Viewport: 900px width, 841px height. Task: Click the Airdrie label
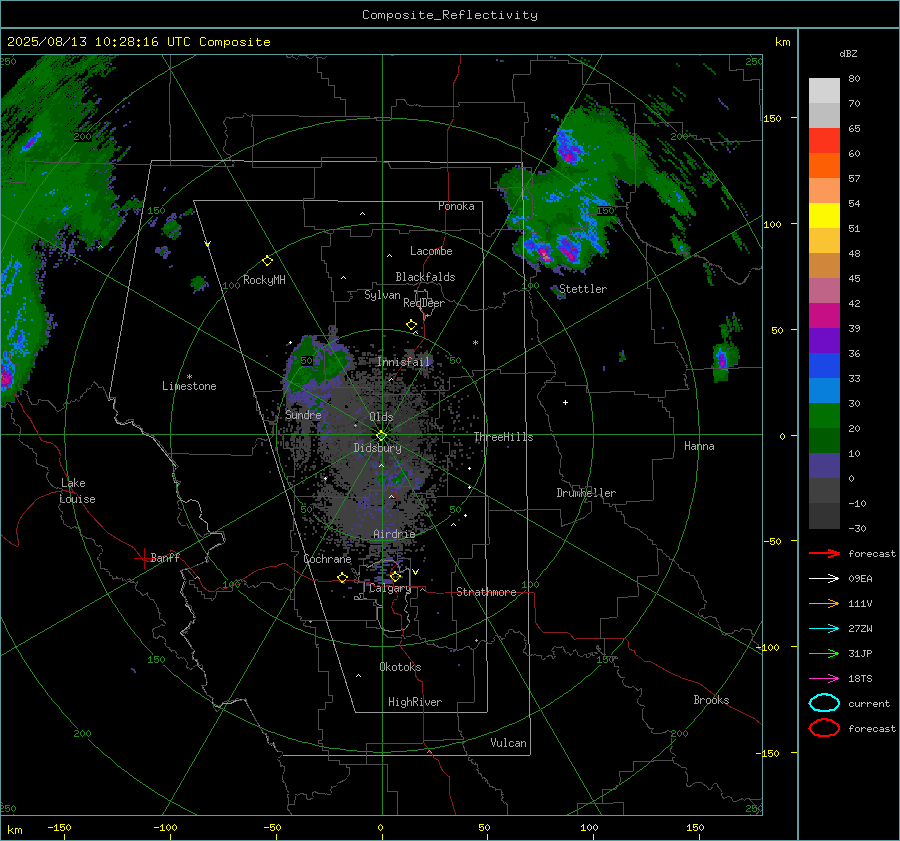(394, 534)
